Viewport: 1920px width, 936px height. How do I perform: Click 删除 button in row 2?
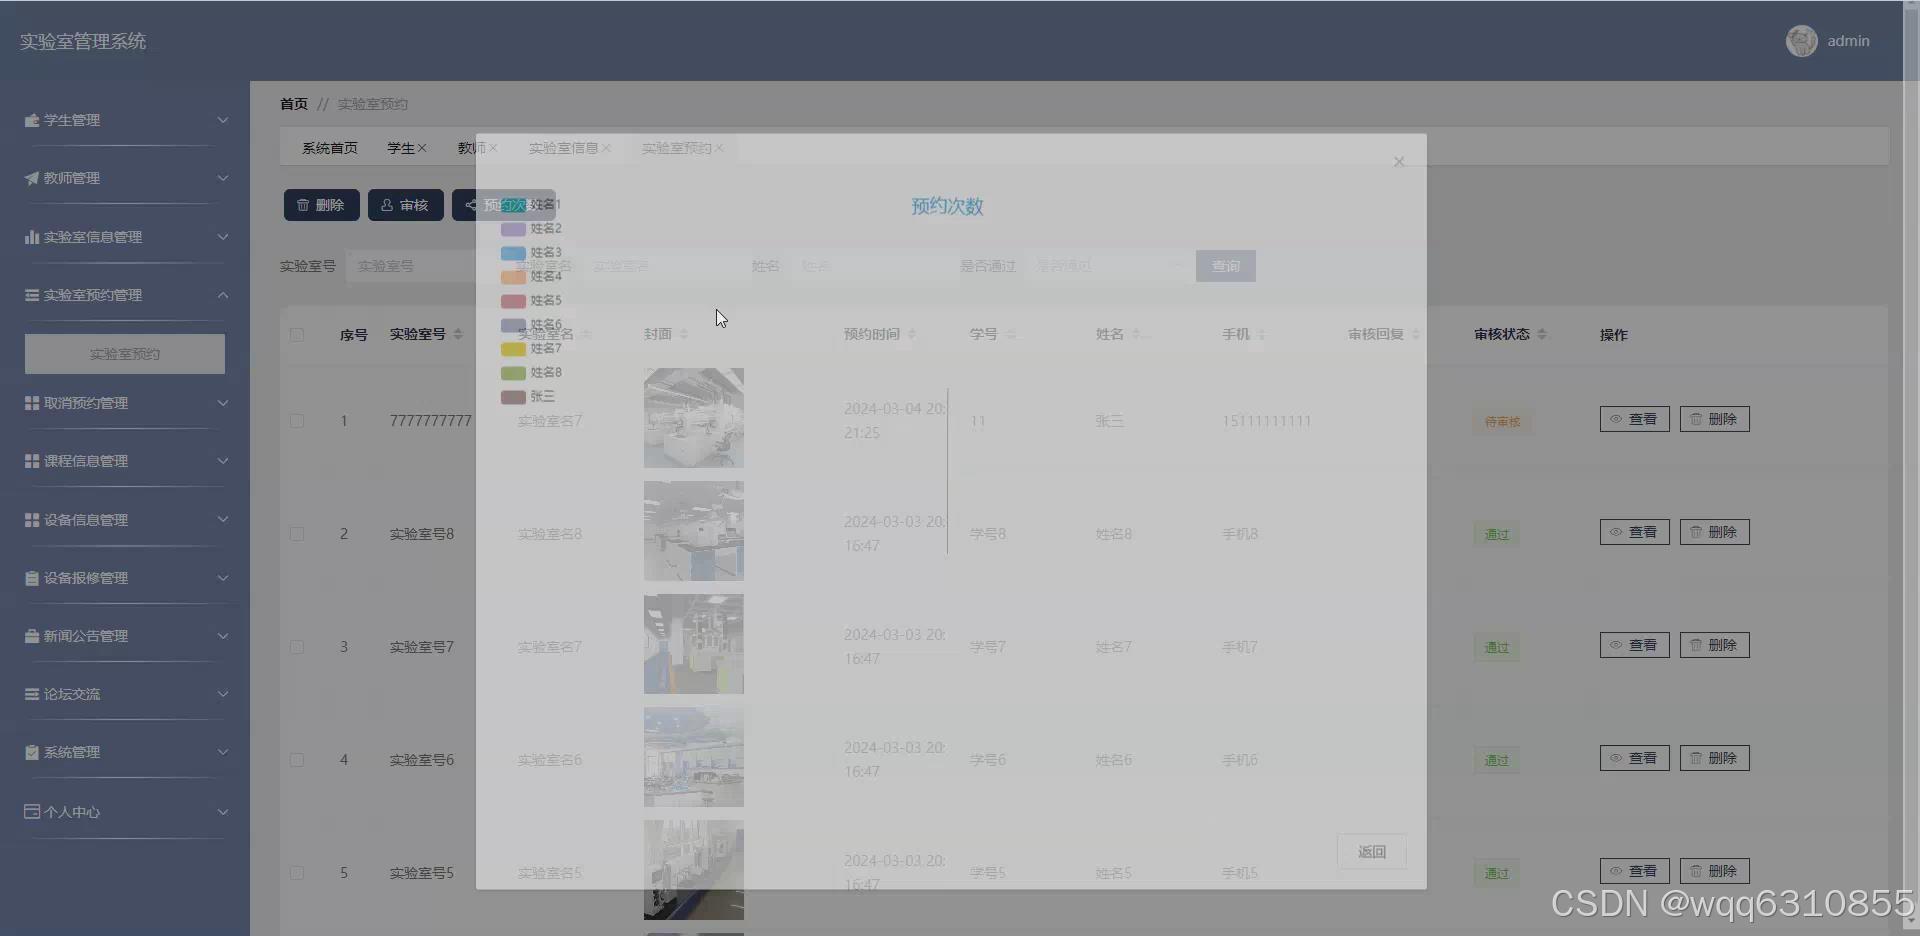[x=1714, y=532]
